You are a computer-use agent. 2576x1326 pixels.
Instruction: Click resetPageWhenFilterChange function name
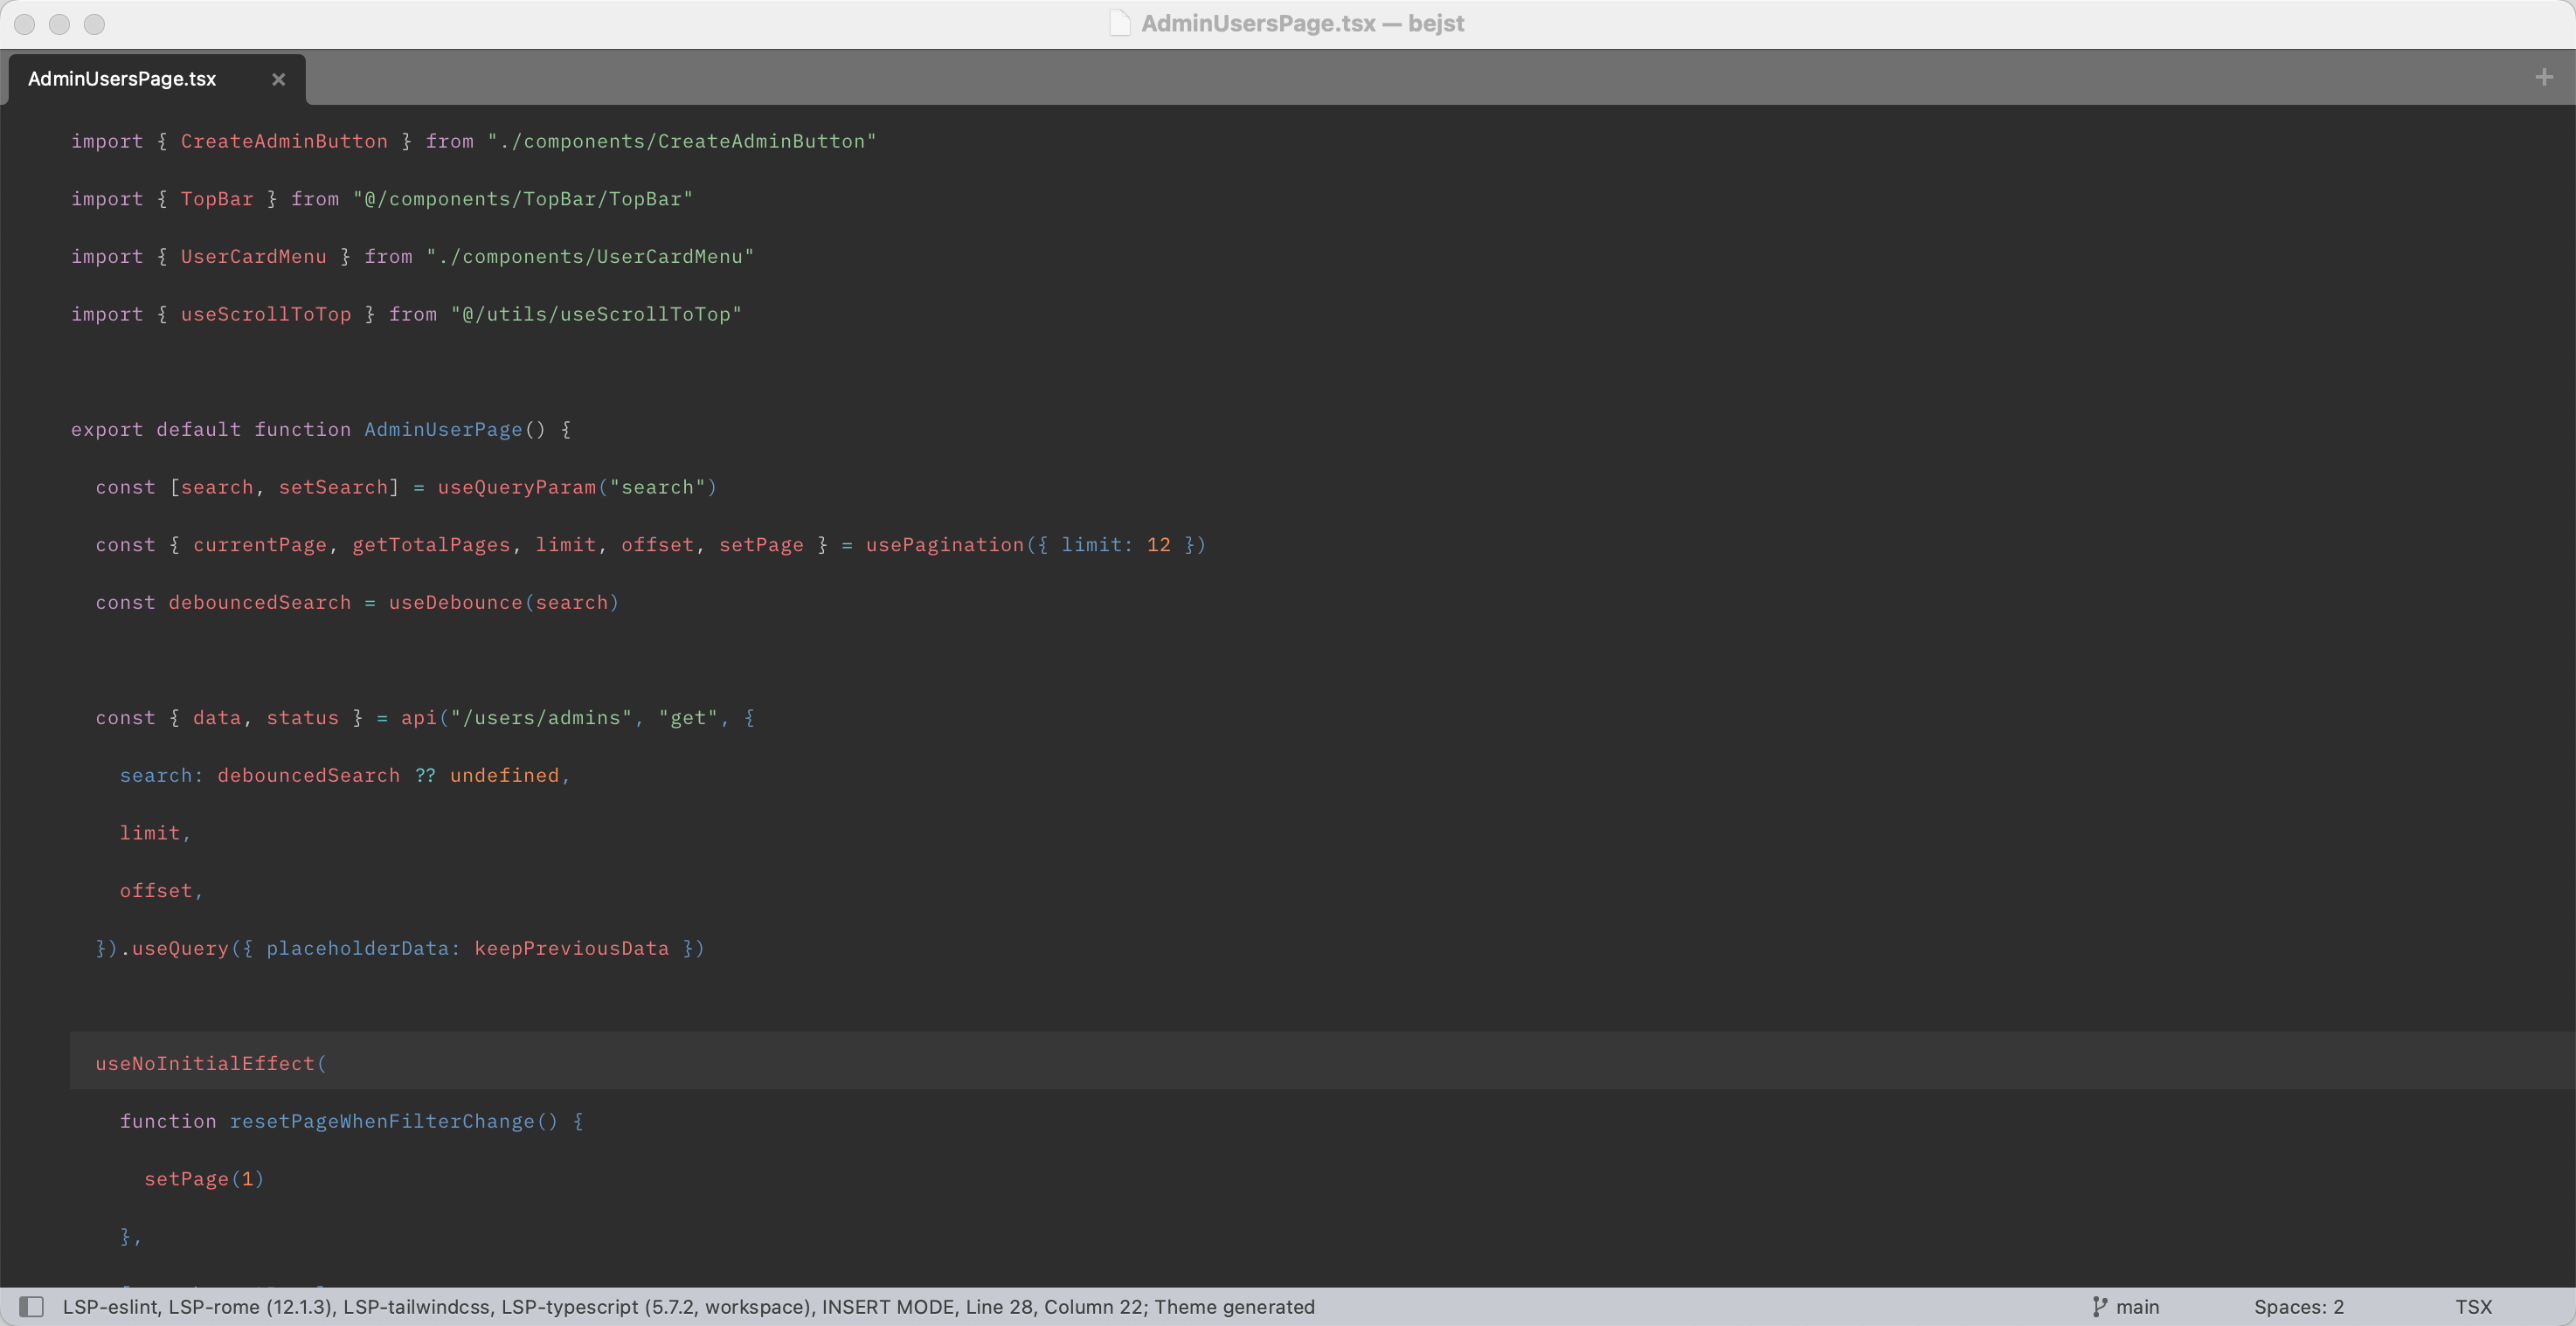point(382,1121)
